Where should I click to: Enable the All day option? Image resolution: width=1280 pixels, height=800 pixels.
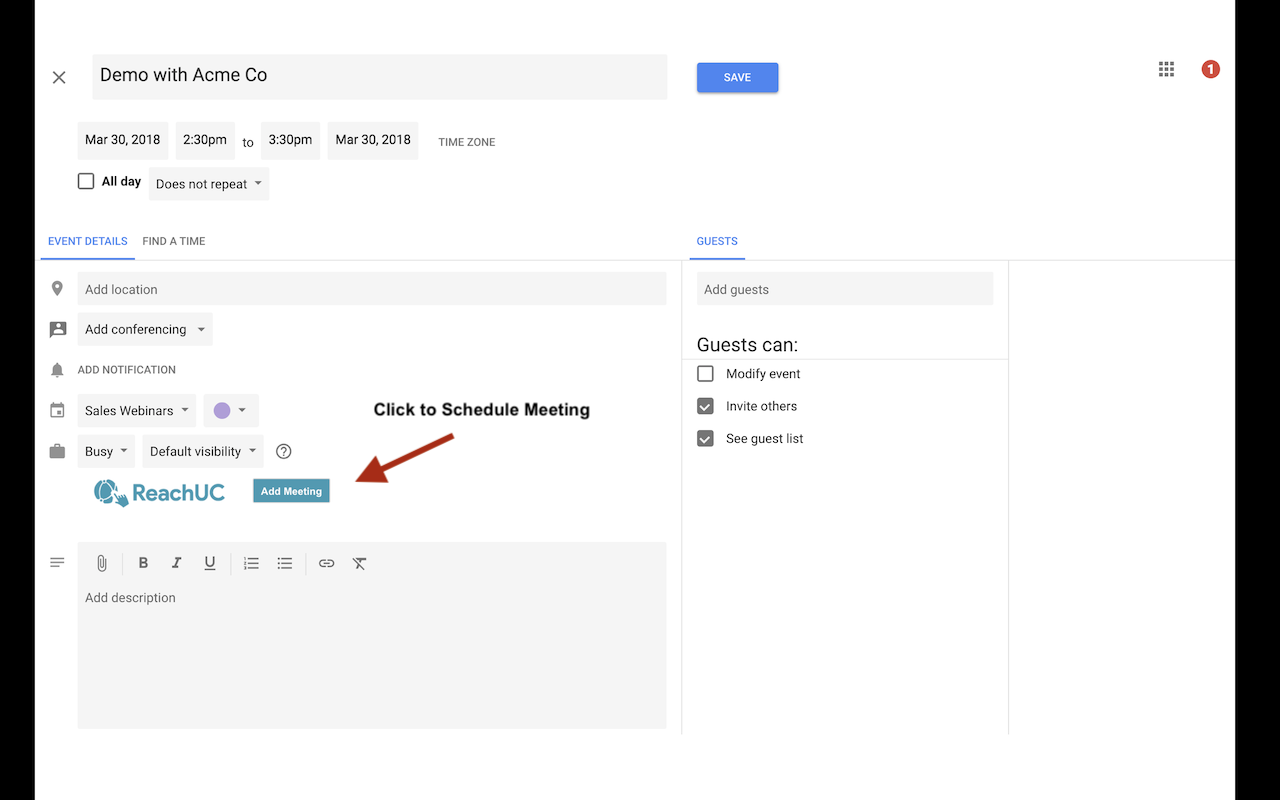(86, 181)
